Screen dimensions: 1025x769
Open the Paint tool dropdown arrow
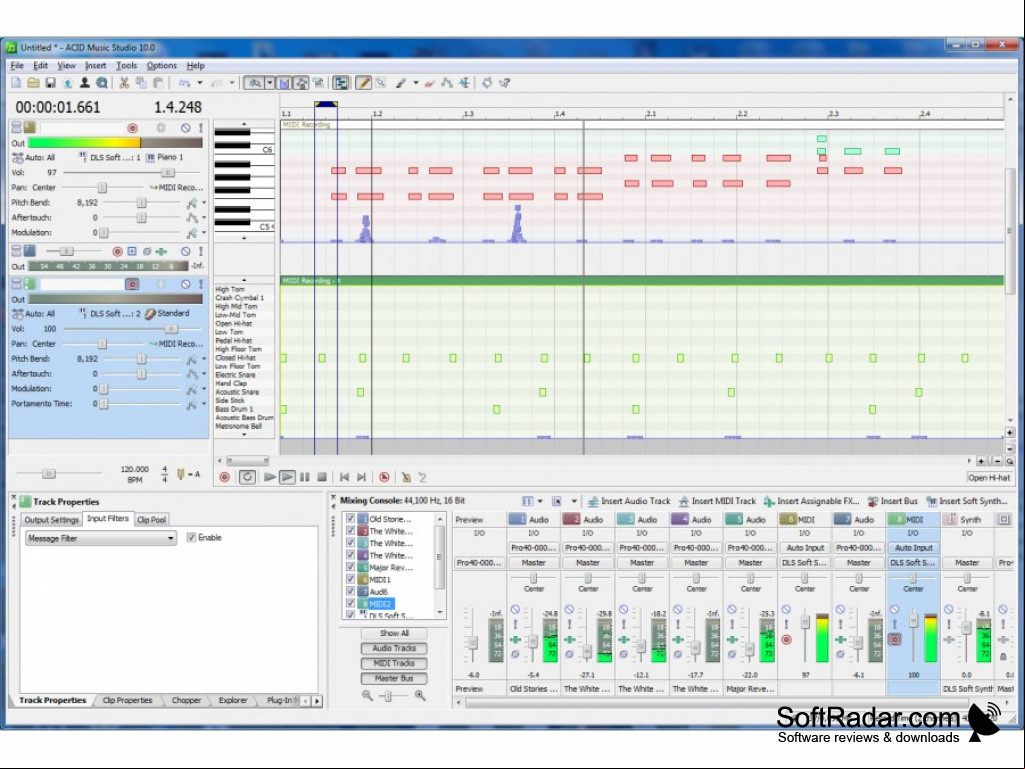[415, 83]
